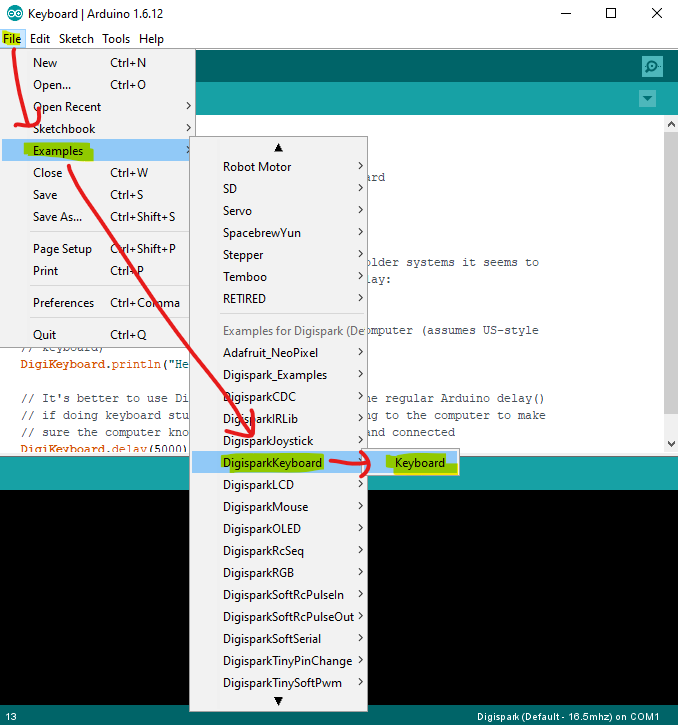
Task: Select the Examples menu entry
Action: point(96,151)
